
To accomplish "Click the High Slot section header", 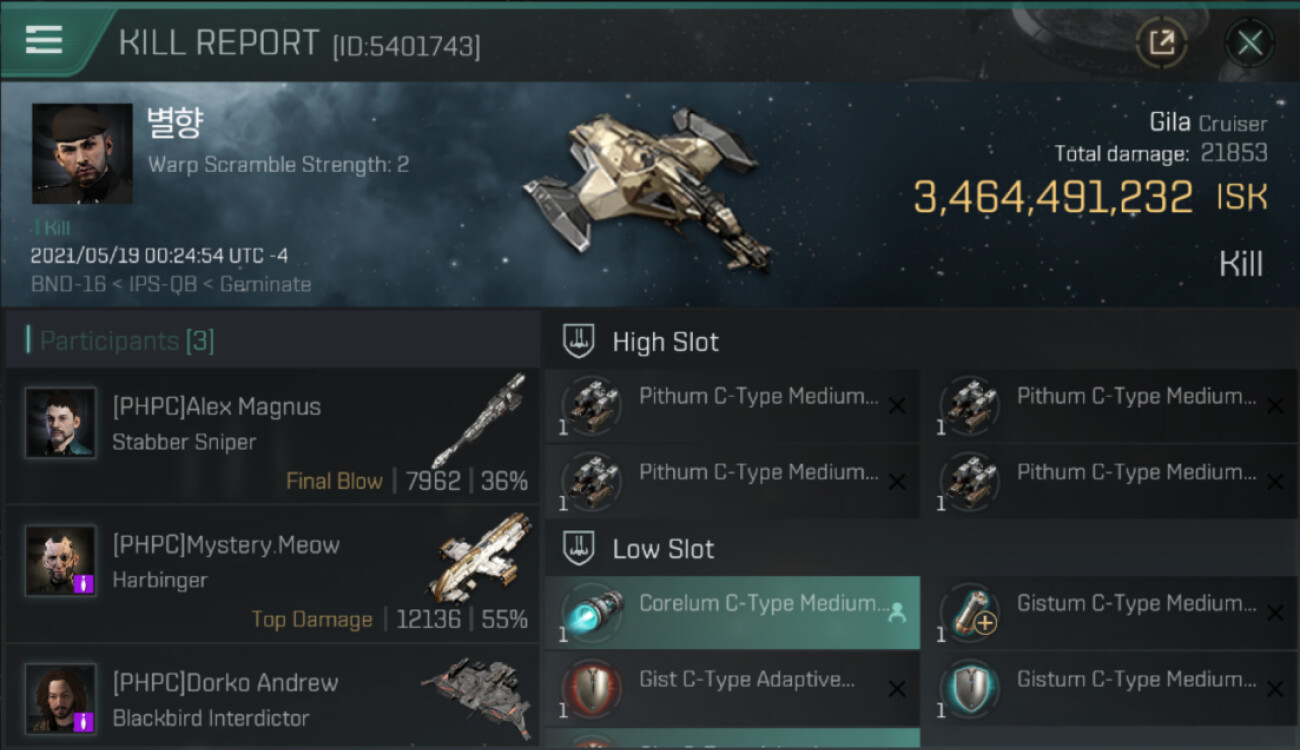I will tap(665, 342).
